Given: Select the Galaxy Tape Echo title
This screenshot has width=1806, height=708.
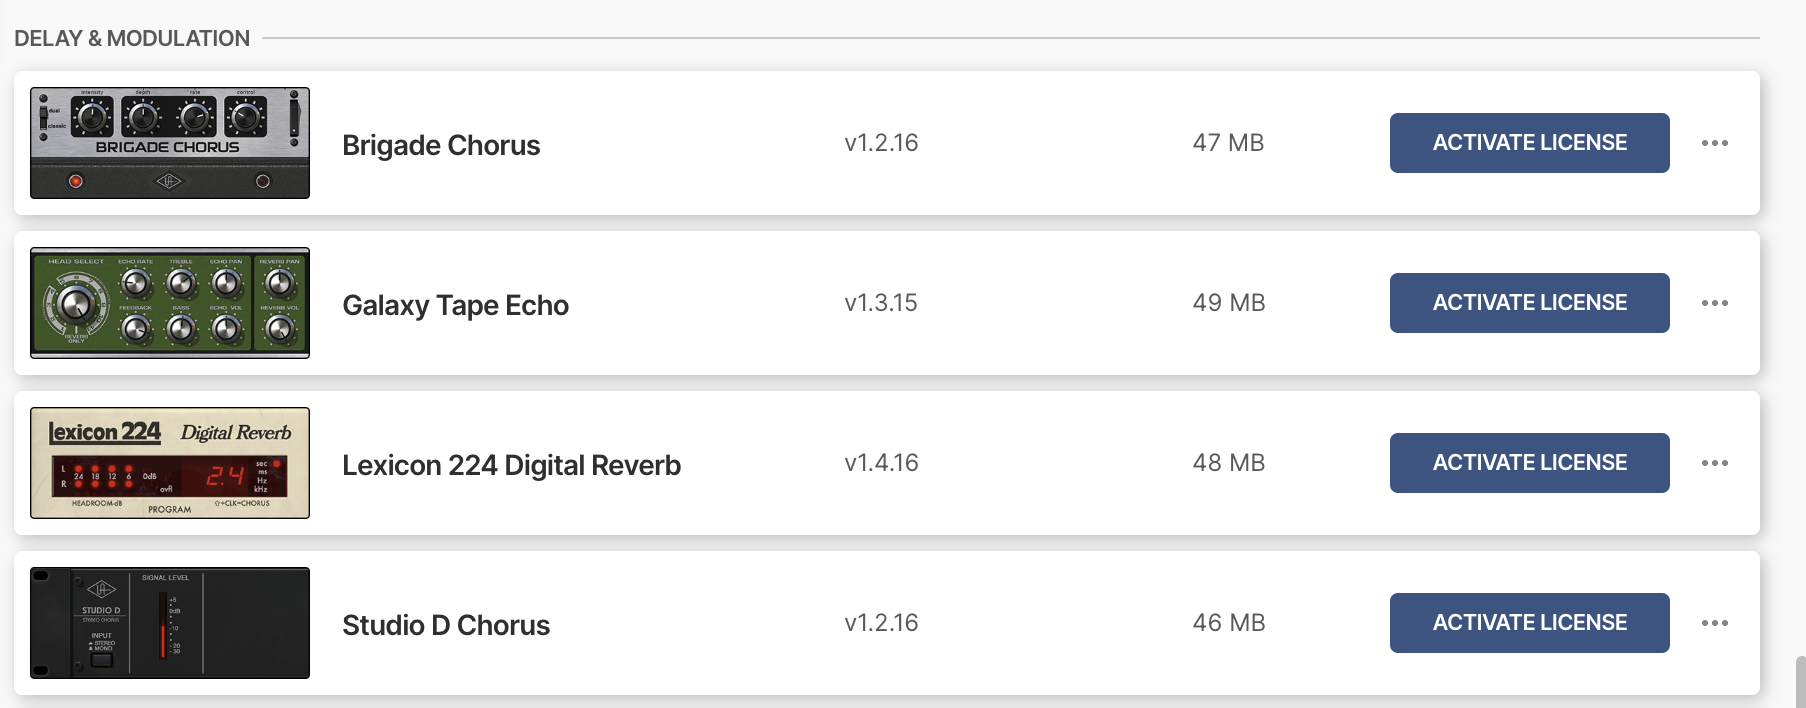Looking at the screenshot, I should [455, 305].
